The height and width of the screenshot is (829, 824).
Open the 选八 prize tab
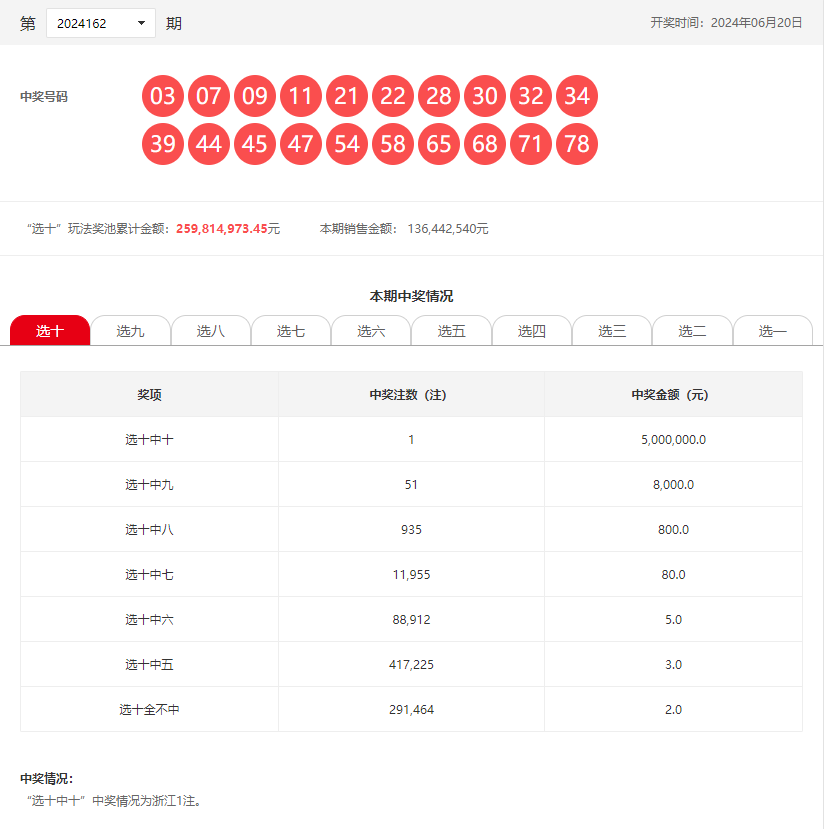[x=211, y=331]
